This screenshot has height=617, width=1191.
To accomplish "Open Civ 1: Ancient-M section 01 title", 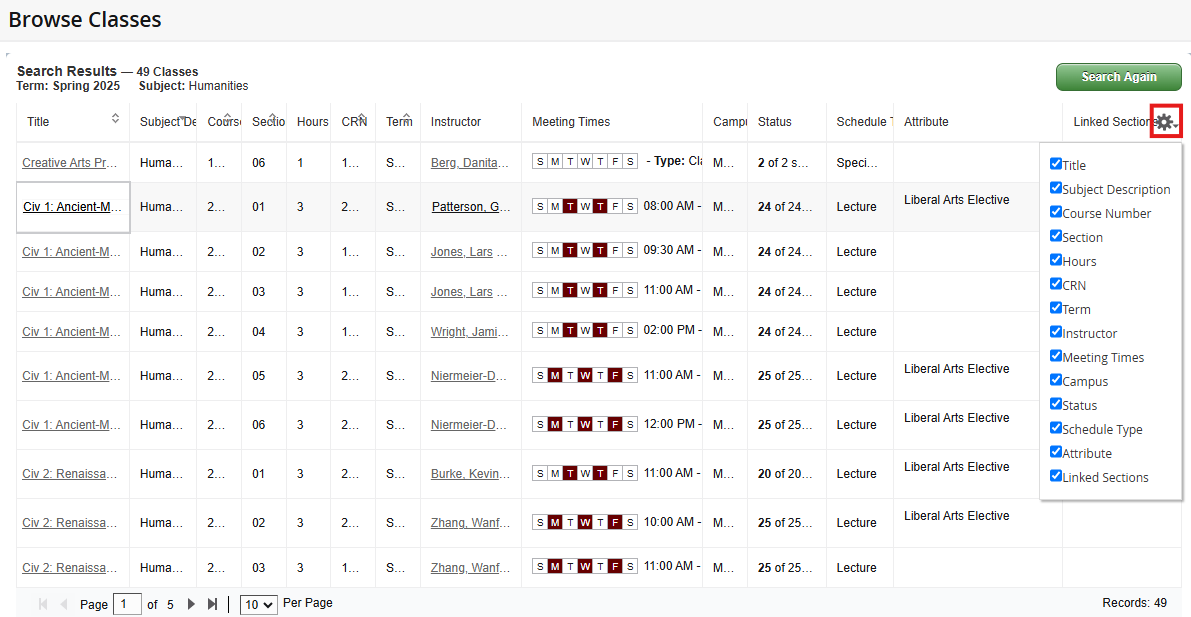I will (x=72, y=207).
